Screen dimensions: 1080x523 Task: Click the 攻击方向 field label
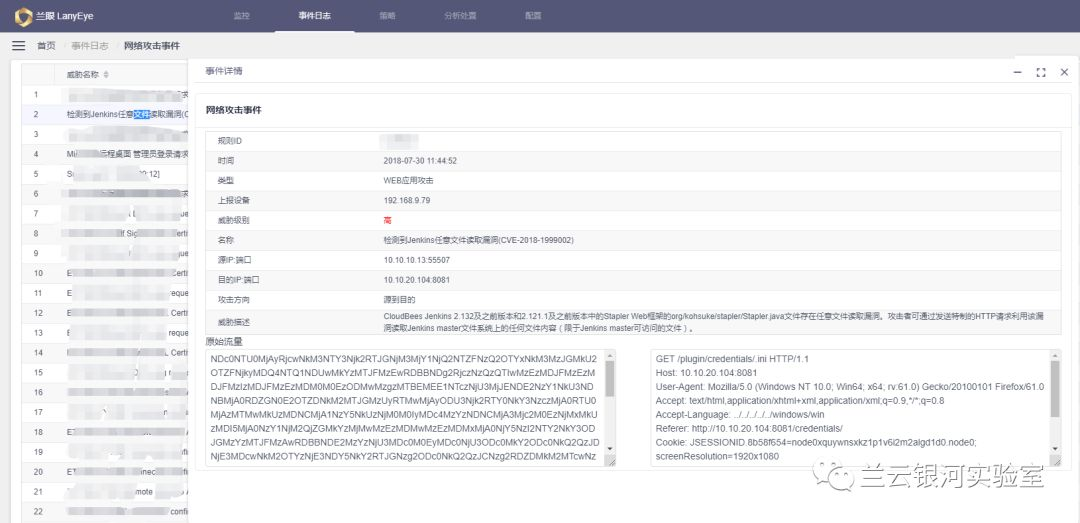point(233,300)
